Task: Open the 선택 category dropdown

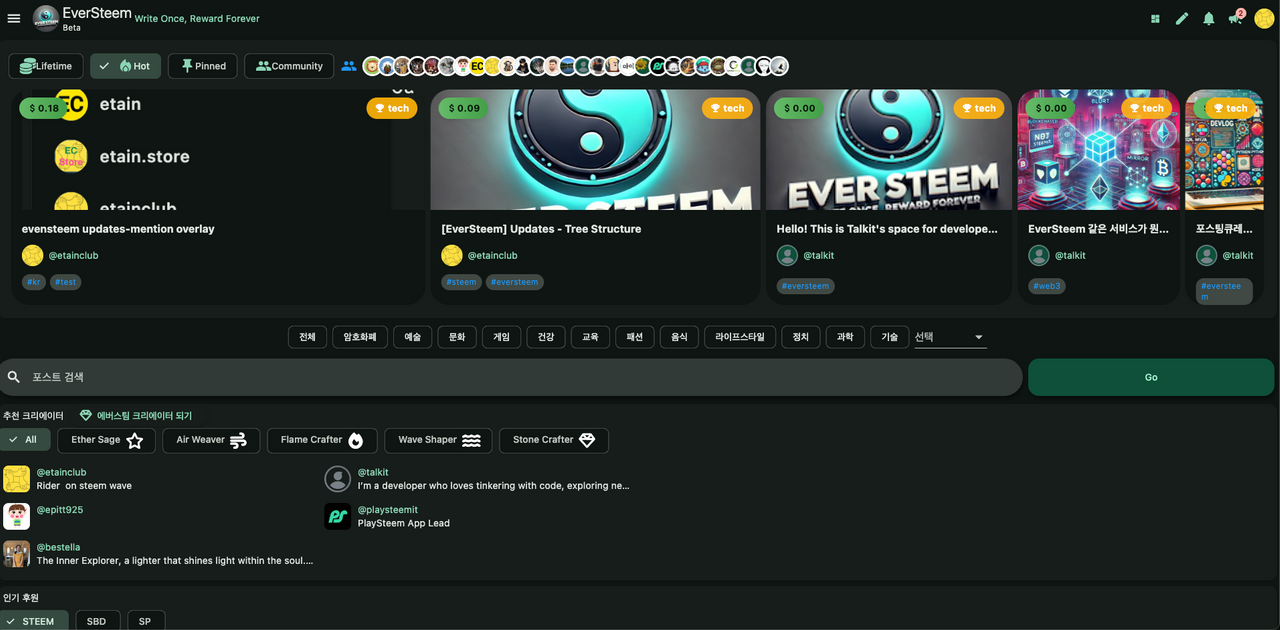Action: (950, 337)
